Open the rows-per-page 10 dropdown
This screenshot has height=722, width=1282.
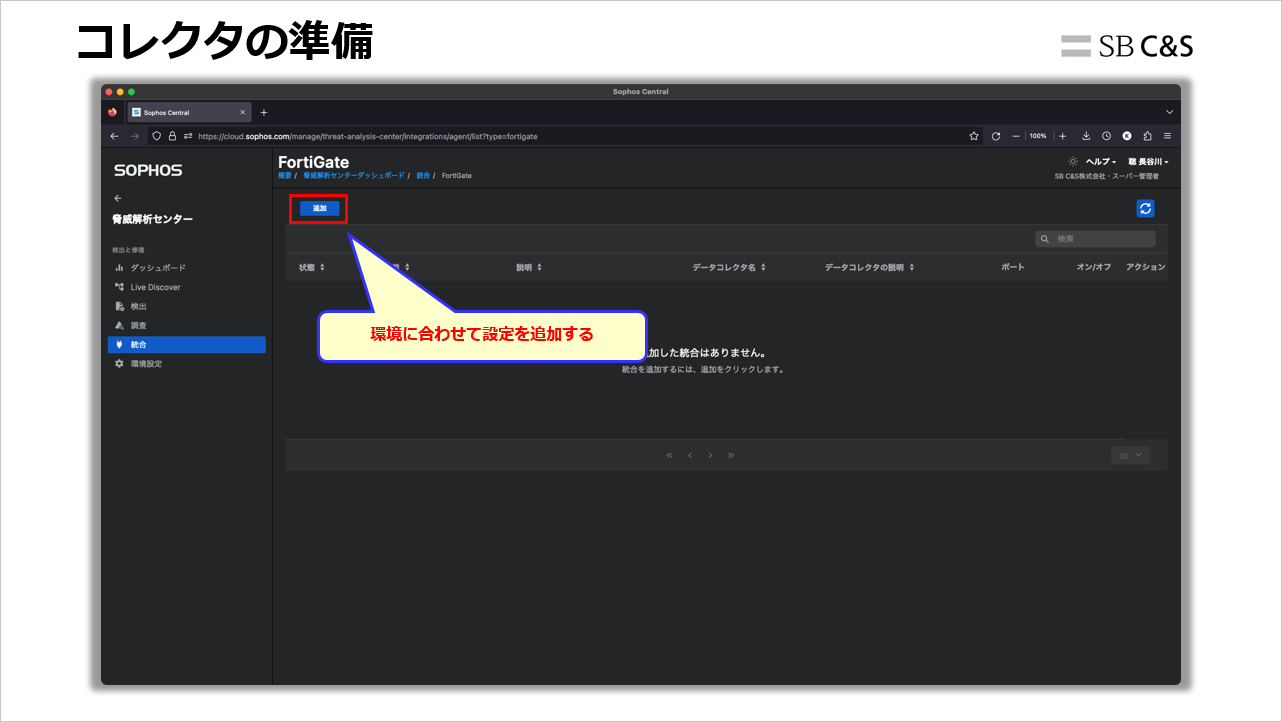[1130, 456]
